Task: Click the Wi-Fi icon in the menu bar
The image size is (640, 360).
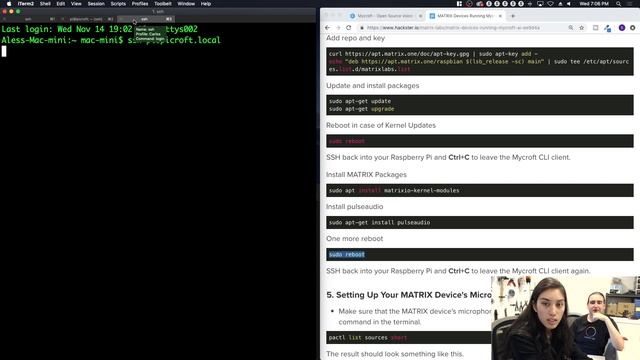Action: (550, 4)
